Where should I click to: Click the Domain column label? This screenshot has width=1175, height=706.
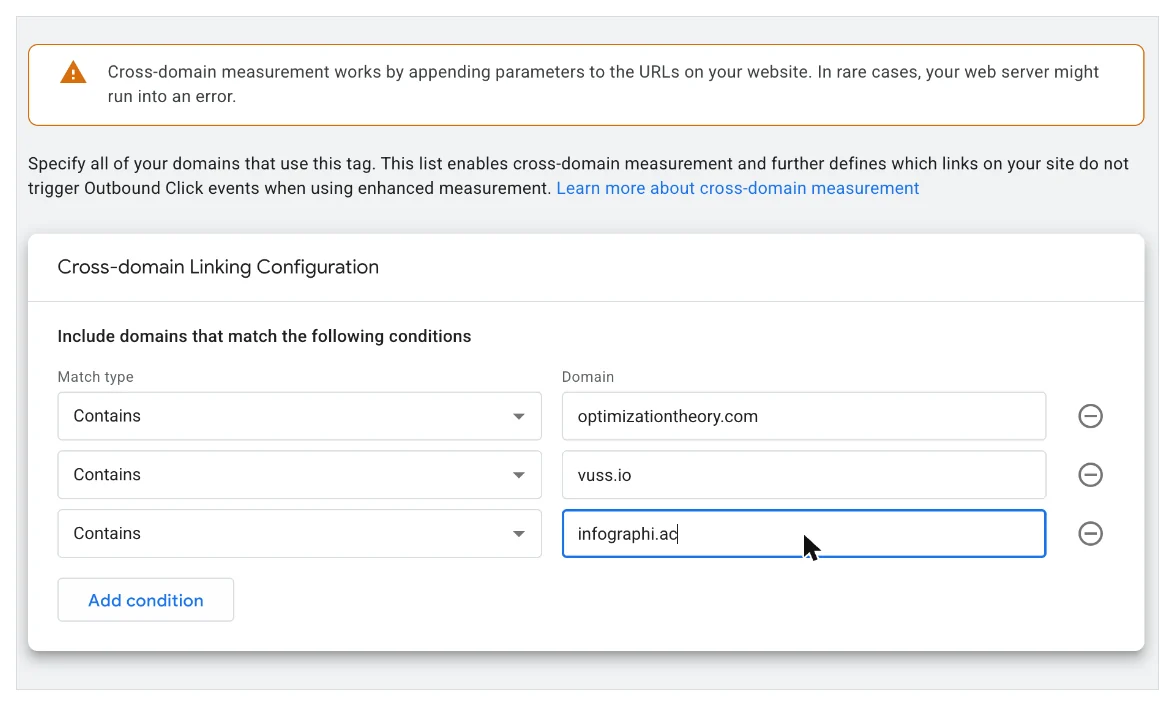tap(588, 377)
